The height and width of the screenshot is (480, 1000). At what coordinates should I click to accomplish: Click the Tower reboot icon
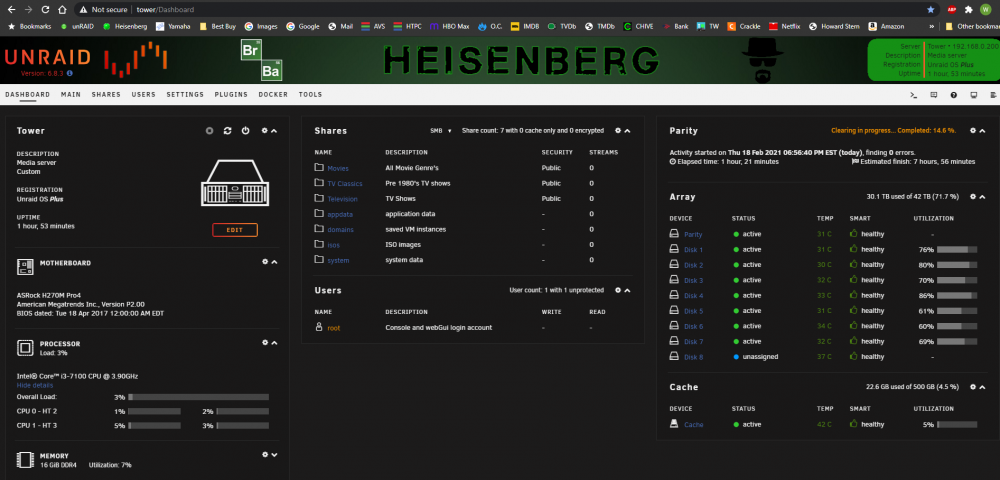coord(228,131)
